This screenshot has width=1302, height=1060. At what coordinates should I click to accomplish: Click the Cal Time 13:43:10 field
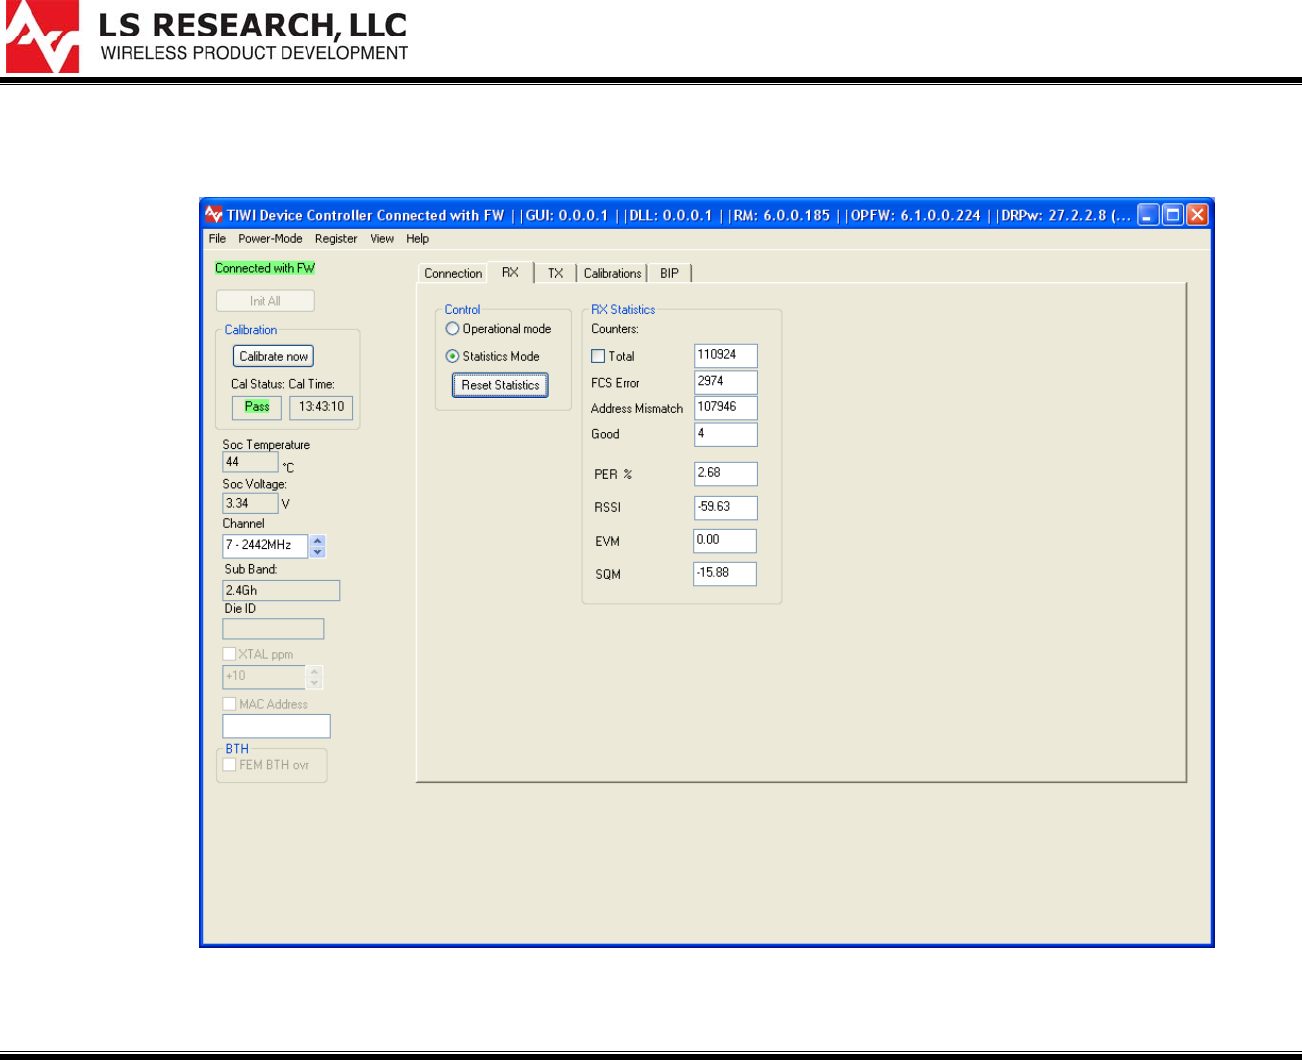click(x=321, y=408)
